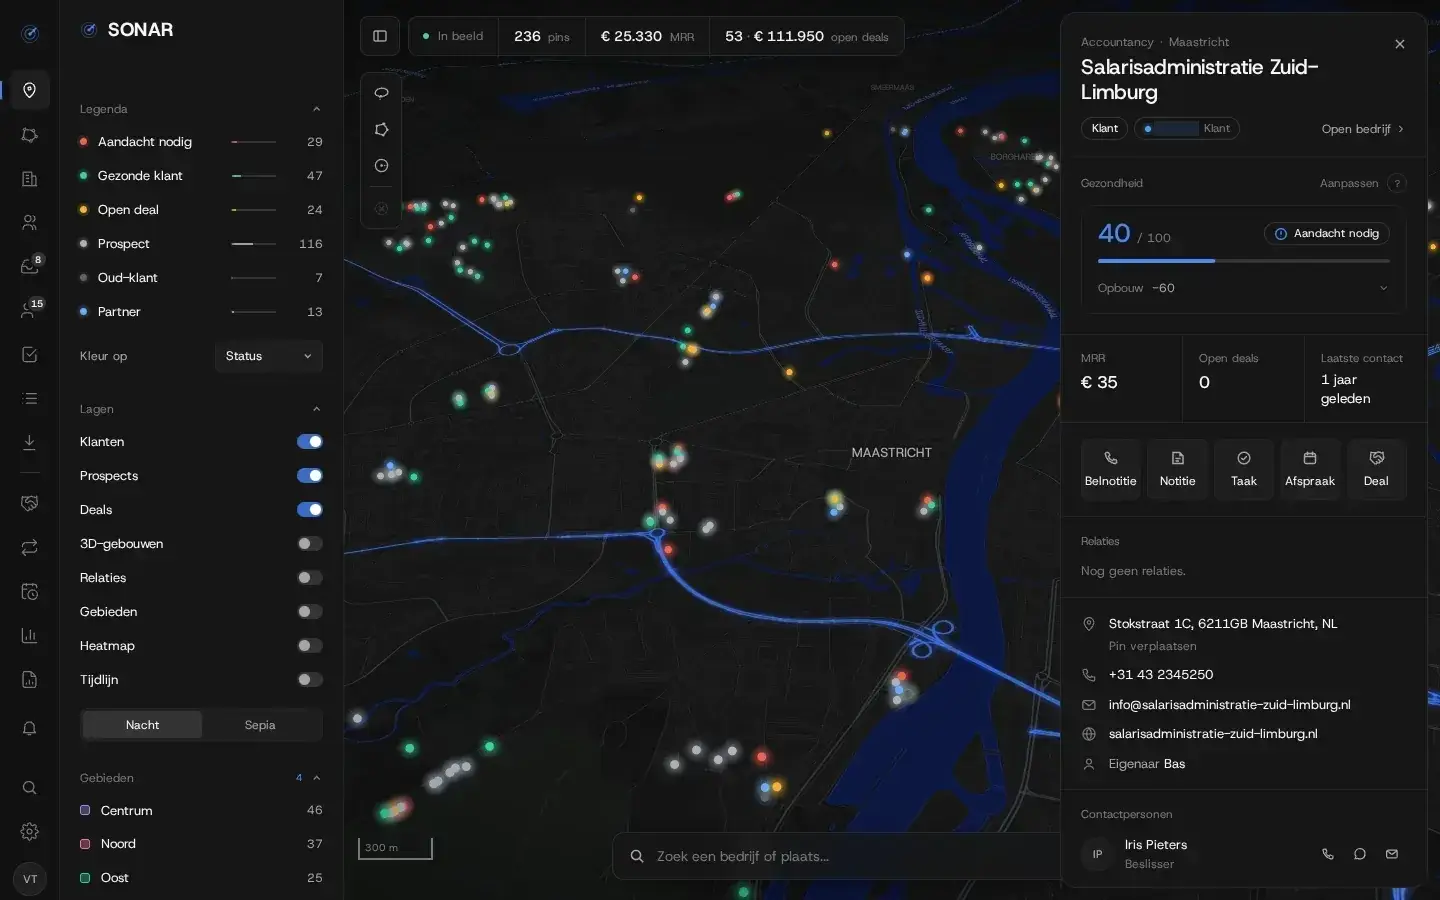The height and width of the screenshot is (900, 1440).
Task: Turn off the Klanten layer
Action: [310, 442]
